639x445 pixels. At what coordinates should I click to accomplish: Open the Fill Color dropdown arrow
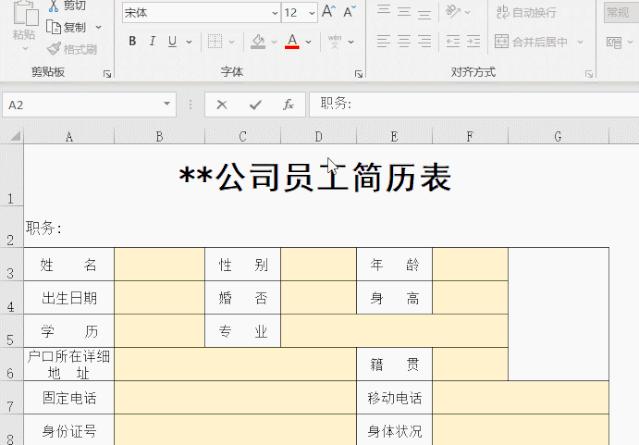[x=273, y=42]
